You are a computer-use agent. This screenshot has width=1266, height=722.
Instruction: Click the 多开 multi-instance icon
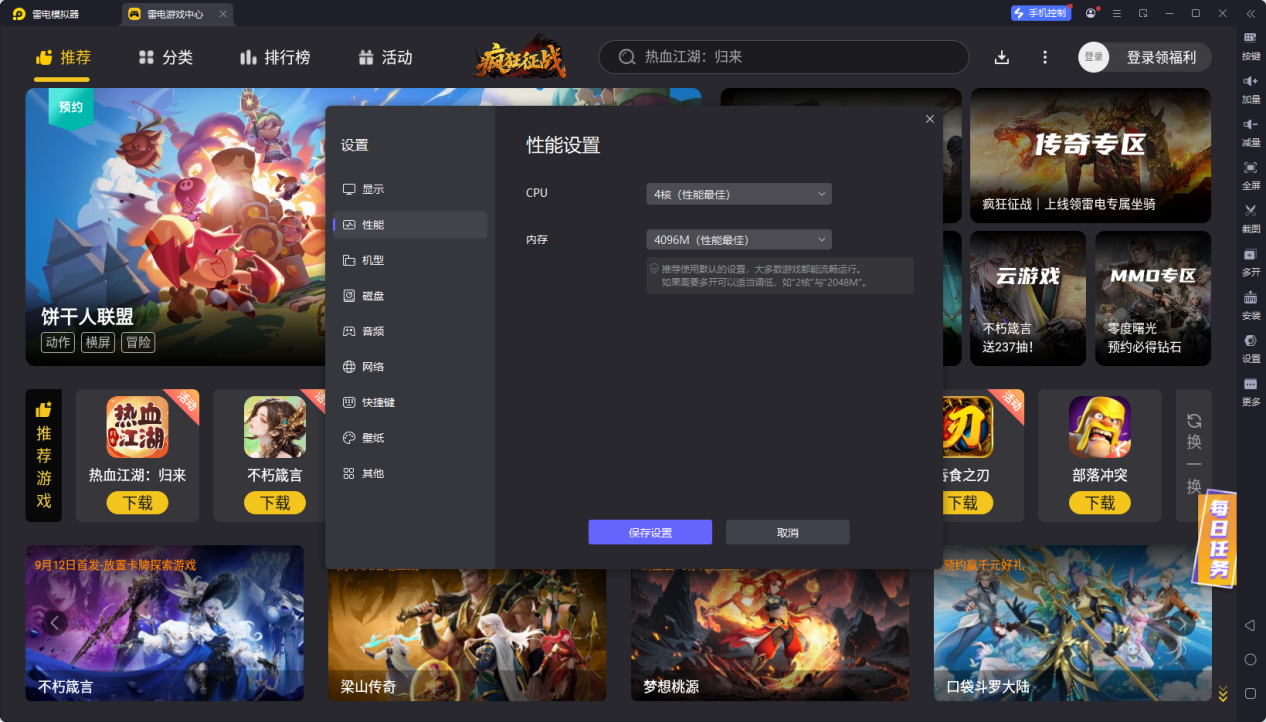click(1251, 261)
